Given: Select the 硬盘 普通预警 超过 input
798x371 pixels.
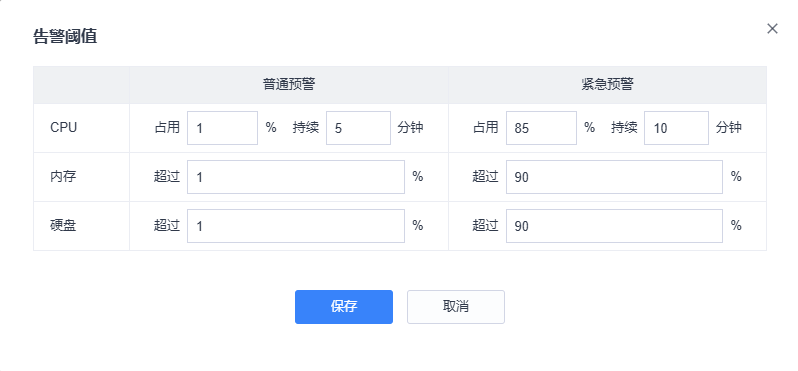Looking at the screenshot, I should point(296,226).
